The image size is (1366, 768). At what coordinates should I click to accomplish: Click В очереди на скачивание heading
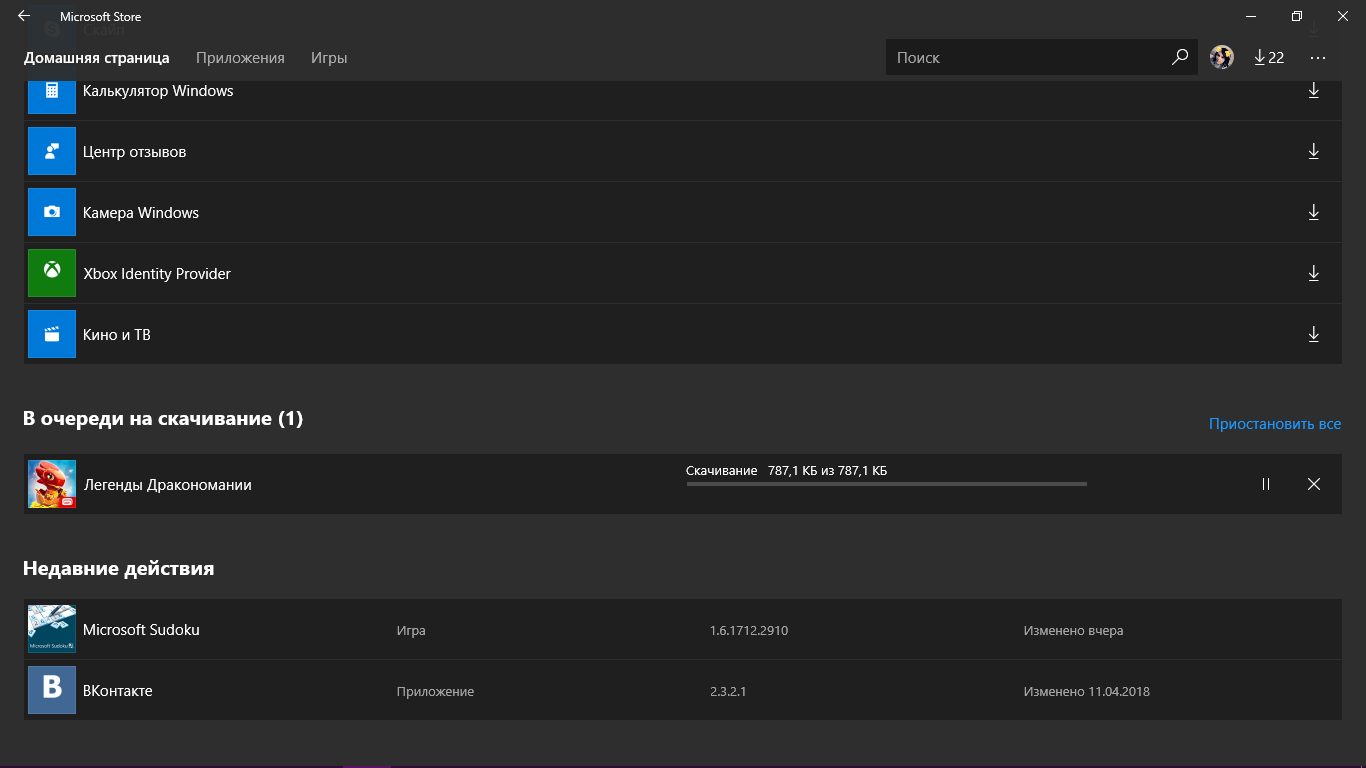tap(163, 418)
